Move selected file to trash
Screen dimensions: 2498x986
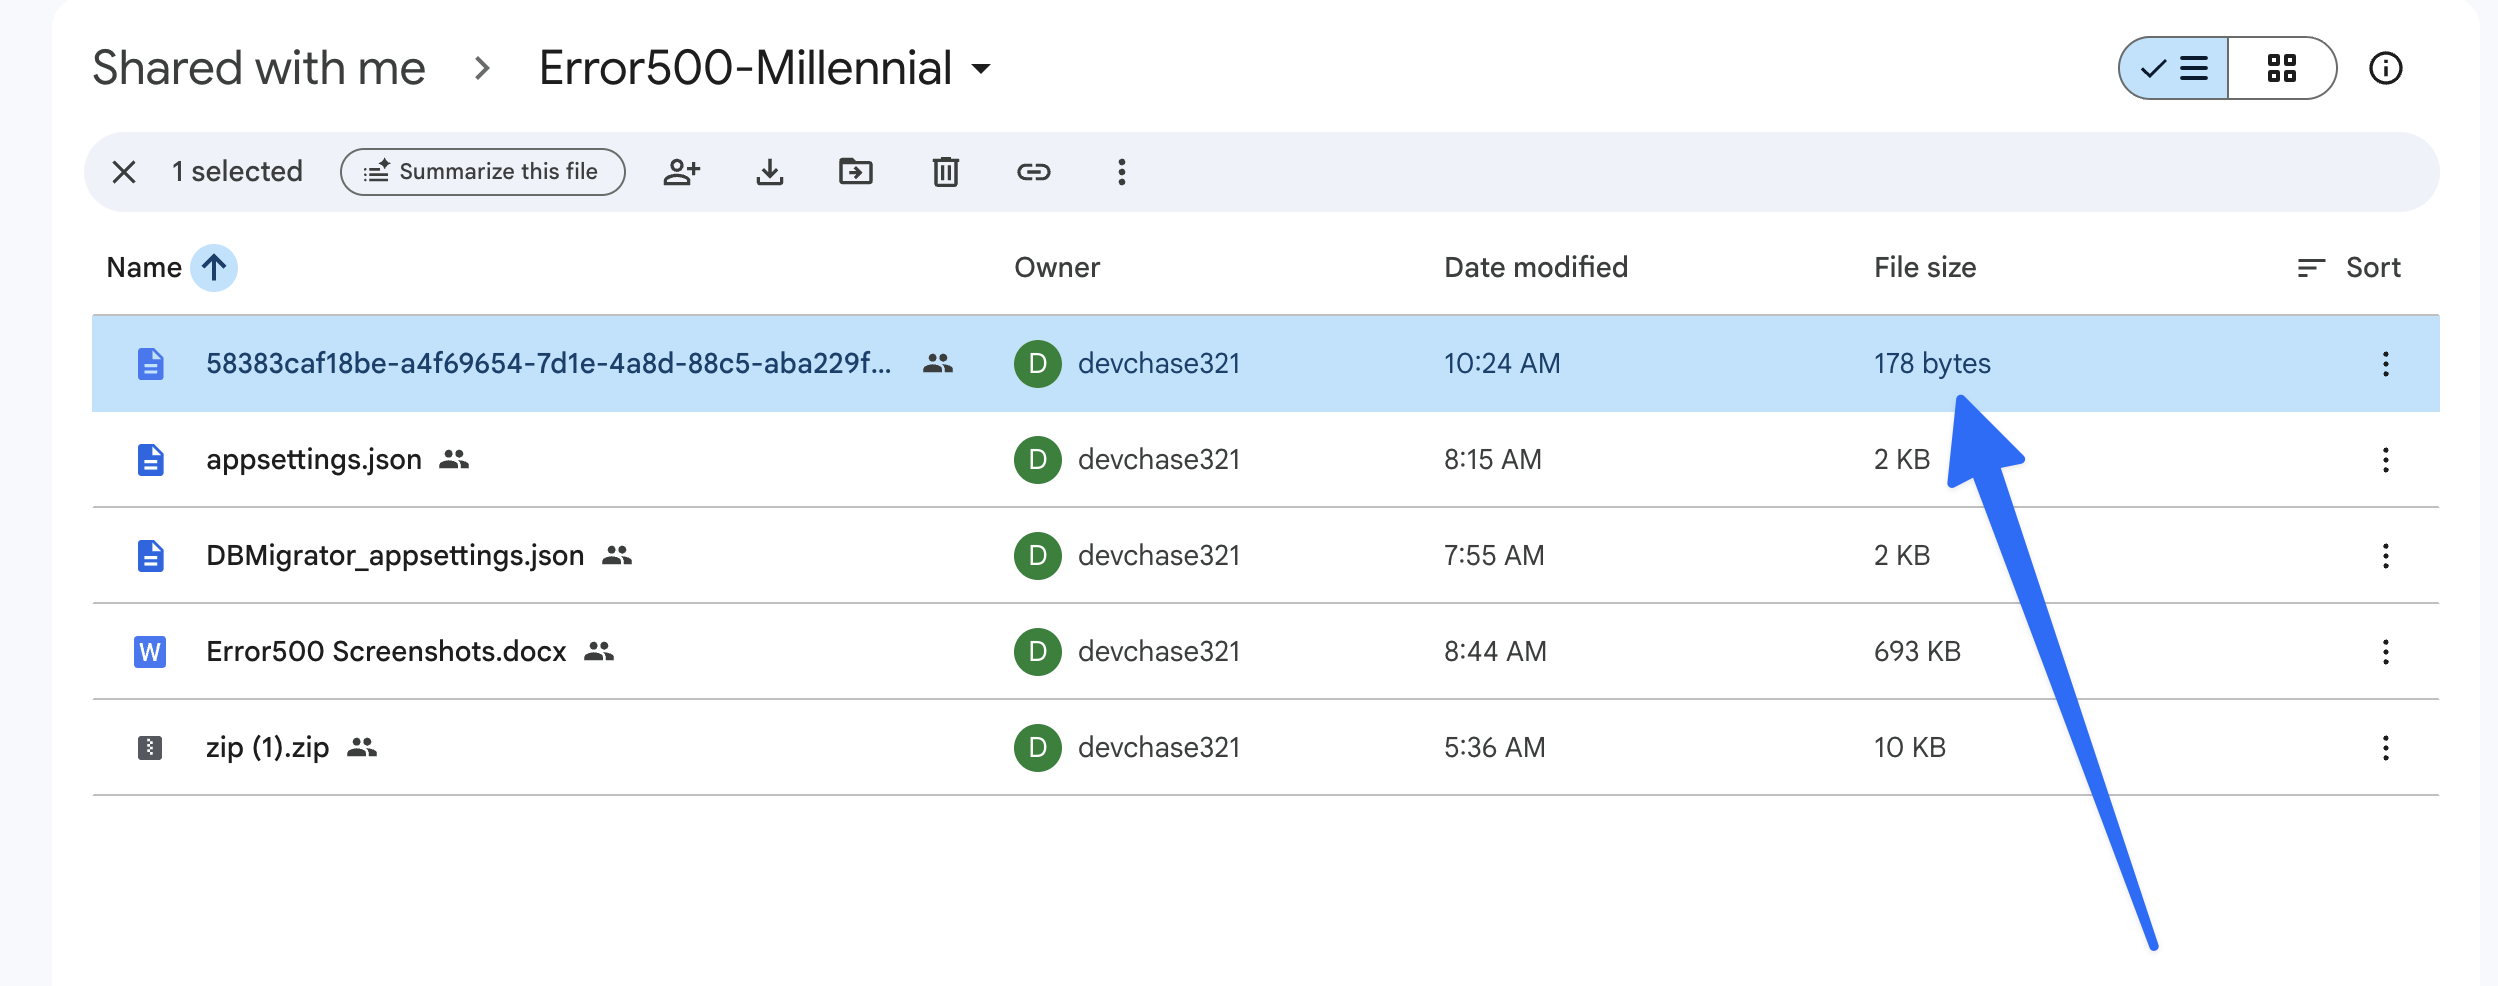tap(945, 172)
